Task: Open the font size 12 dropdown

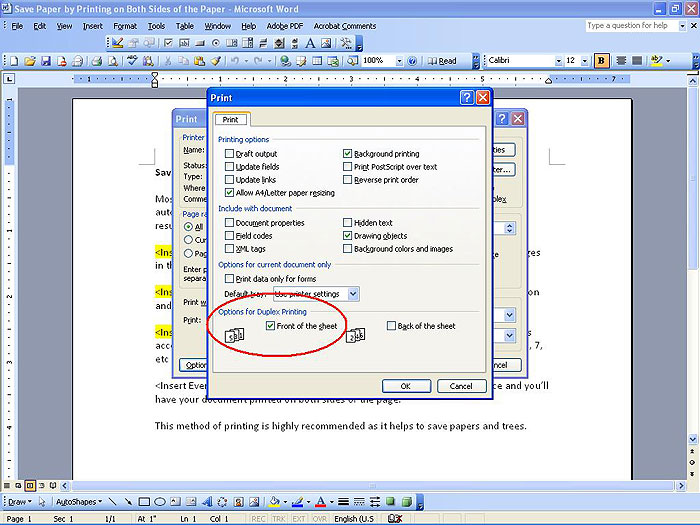Action: pos(584,61)
